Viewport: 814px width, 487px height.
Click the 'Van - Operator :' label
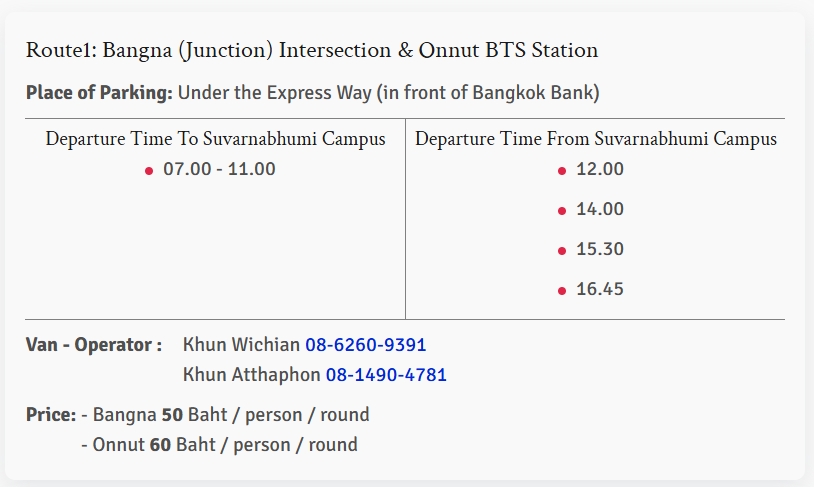(x=93, y=345)
